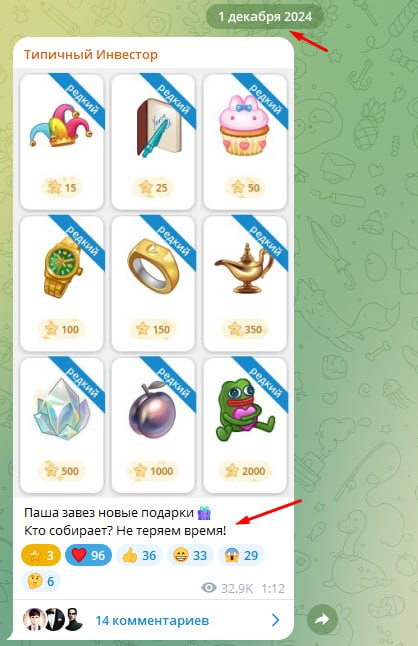Add the thinking face reaction with 6
418x646 pixels.
41,581
